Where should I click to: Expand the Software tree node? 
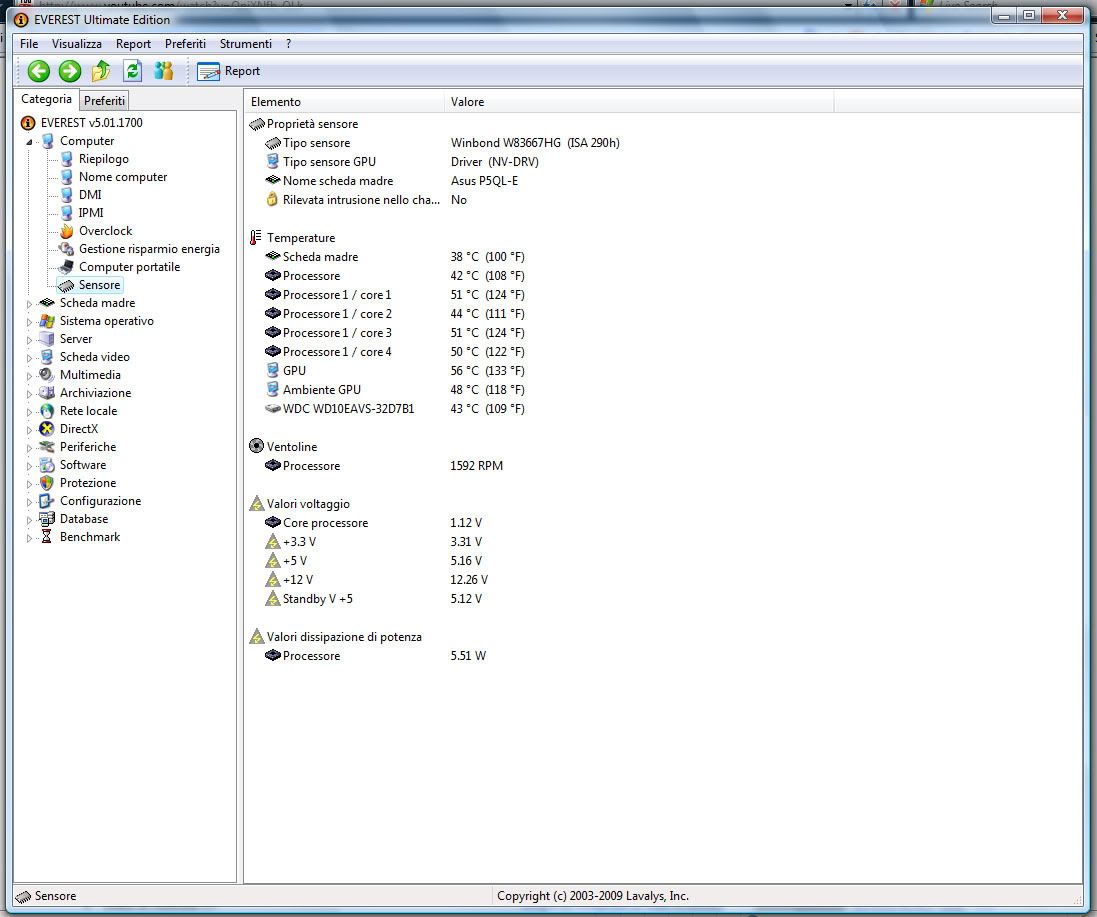click(29, 466)
